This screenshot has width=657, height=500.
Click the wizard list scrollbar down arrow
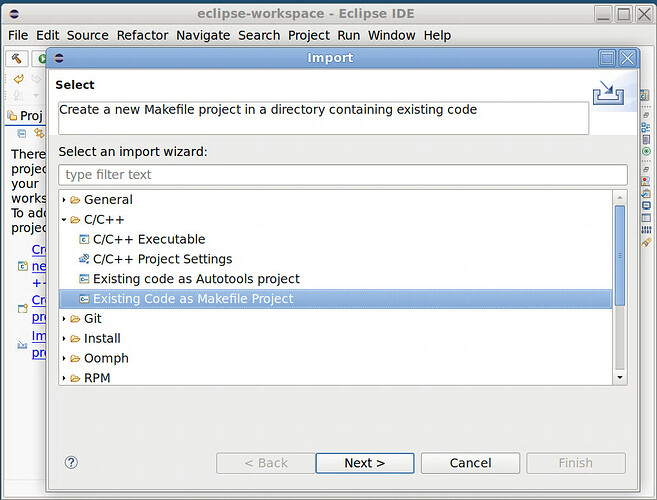click(x=620, y=377)
